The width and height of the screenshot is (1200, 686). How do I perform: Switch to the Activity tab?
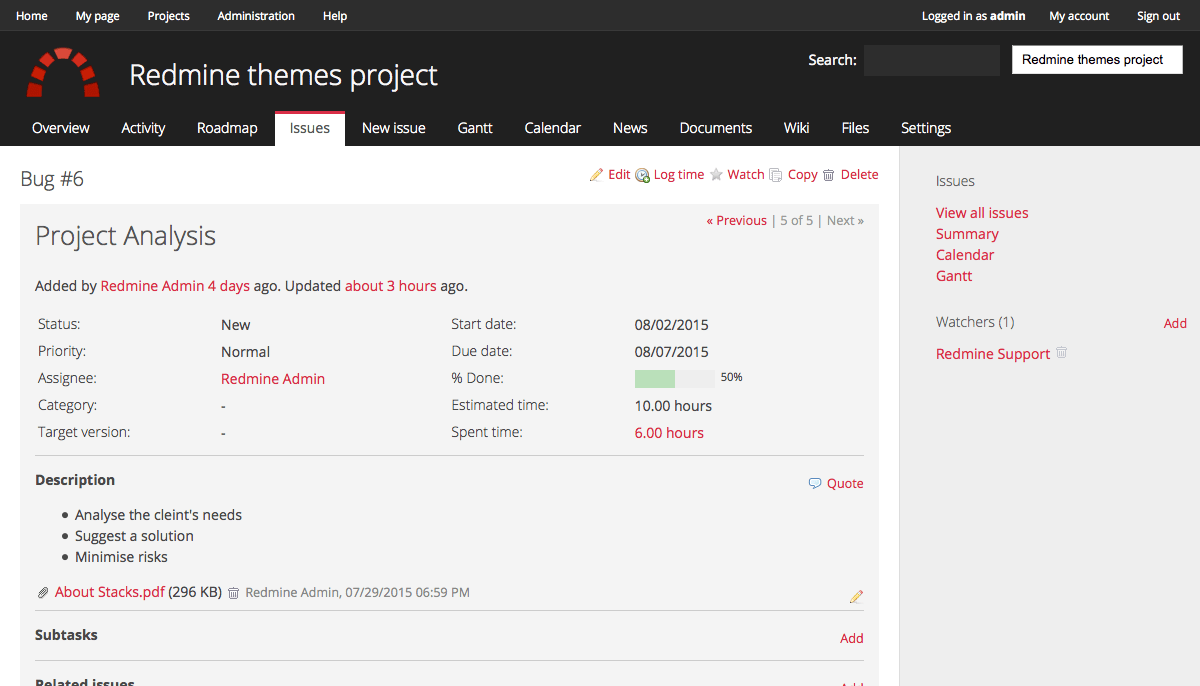point(143,128)
